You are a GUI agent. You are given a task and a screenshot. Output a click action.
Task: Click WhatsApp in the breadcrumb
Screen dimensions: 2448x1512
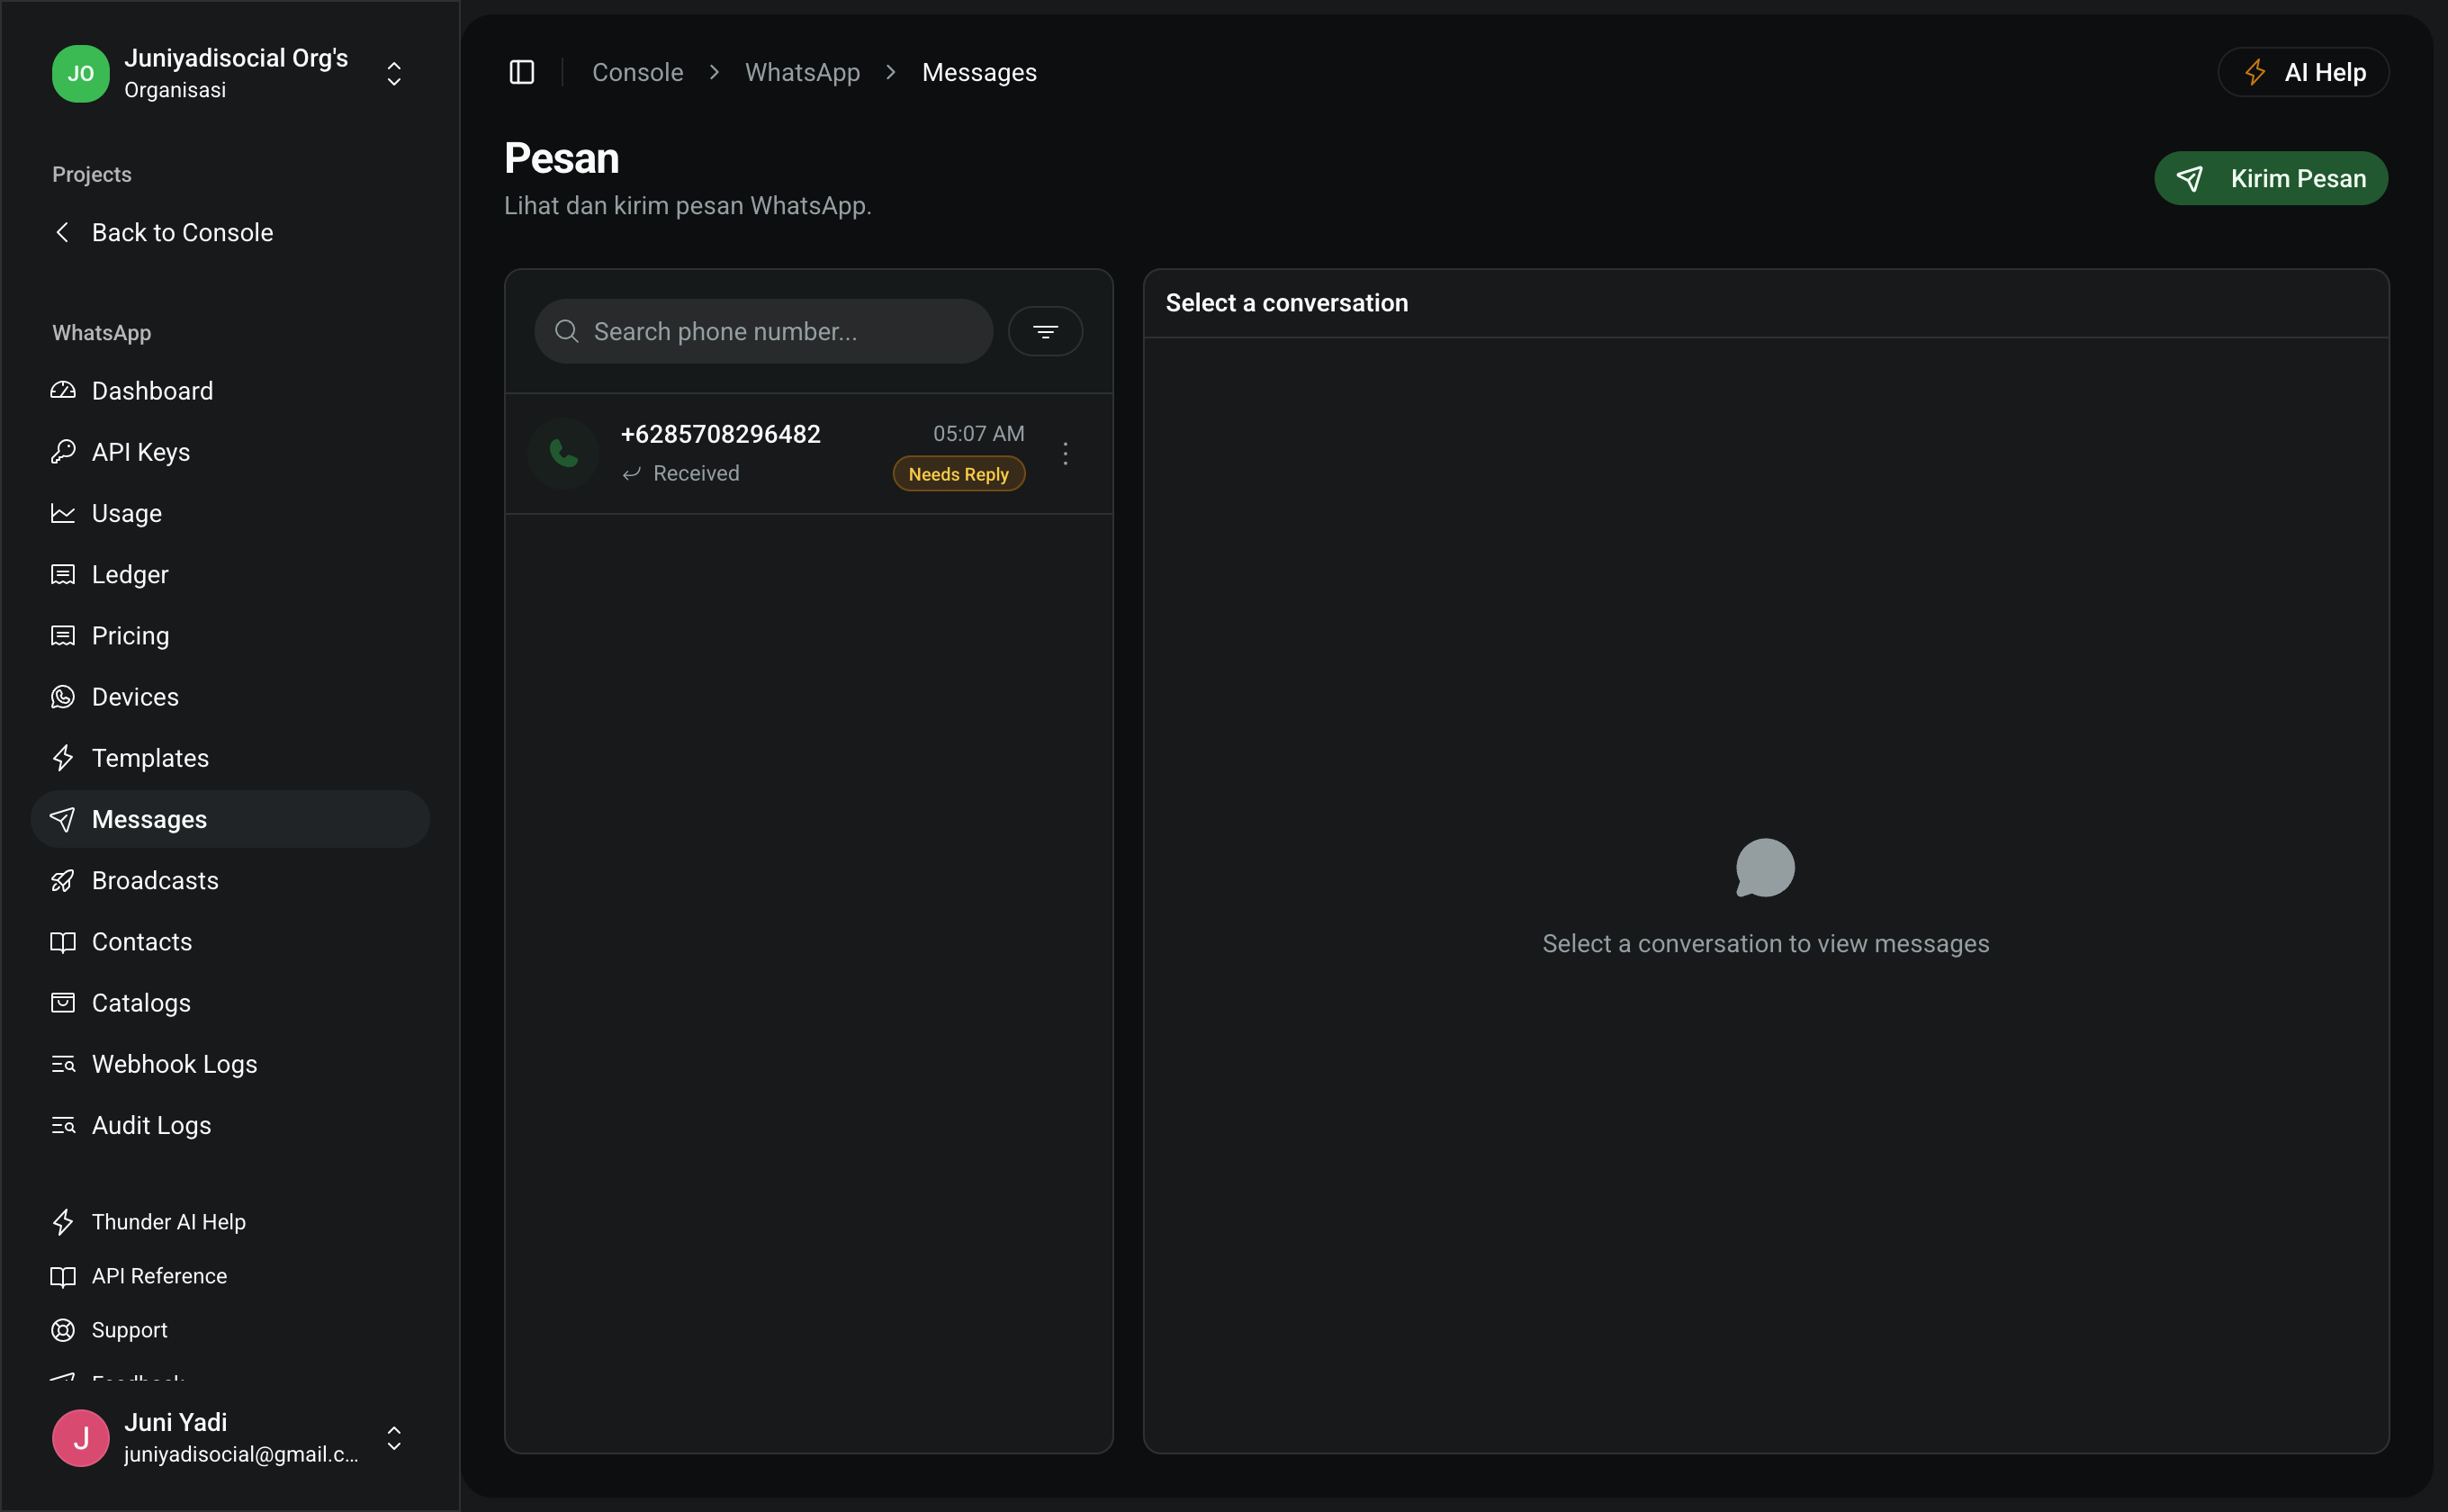[x=802, y=72]
